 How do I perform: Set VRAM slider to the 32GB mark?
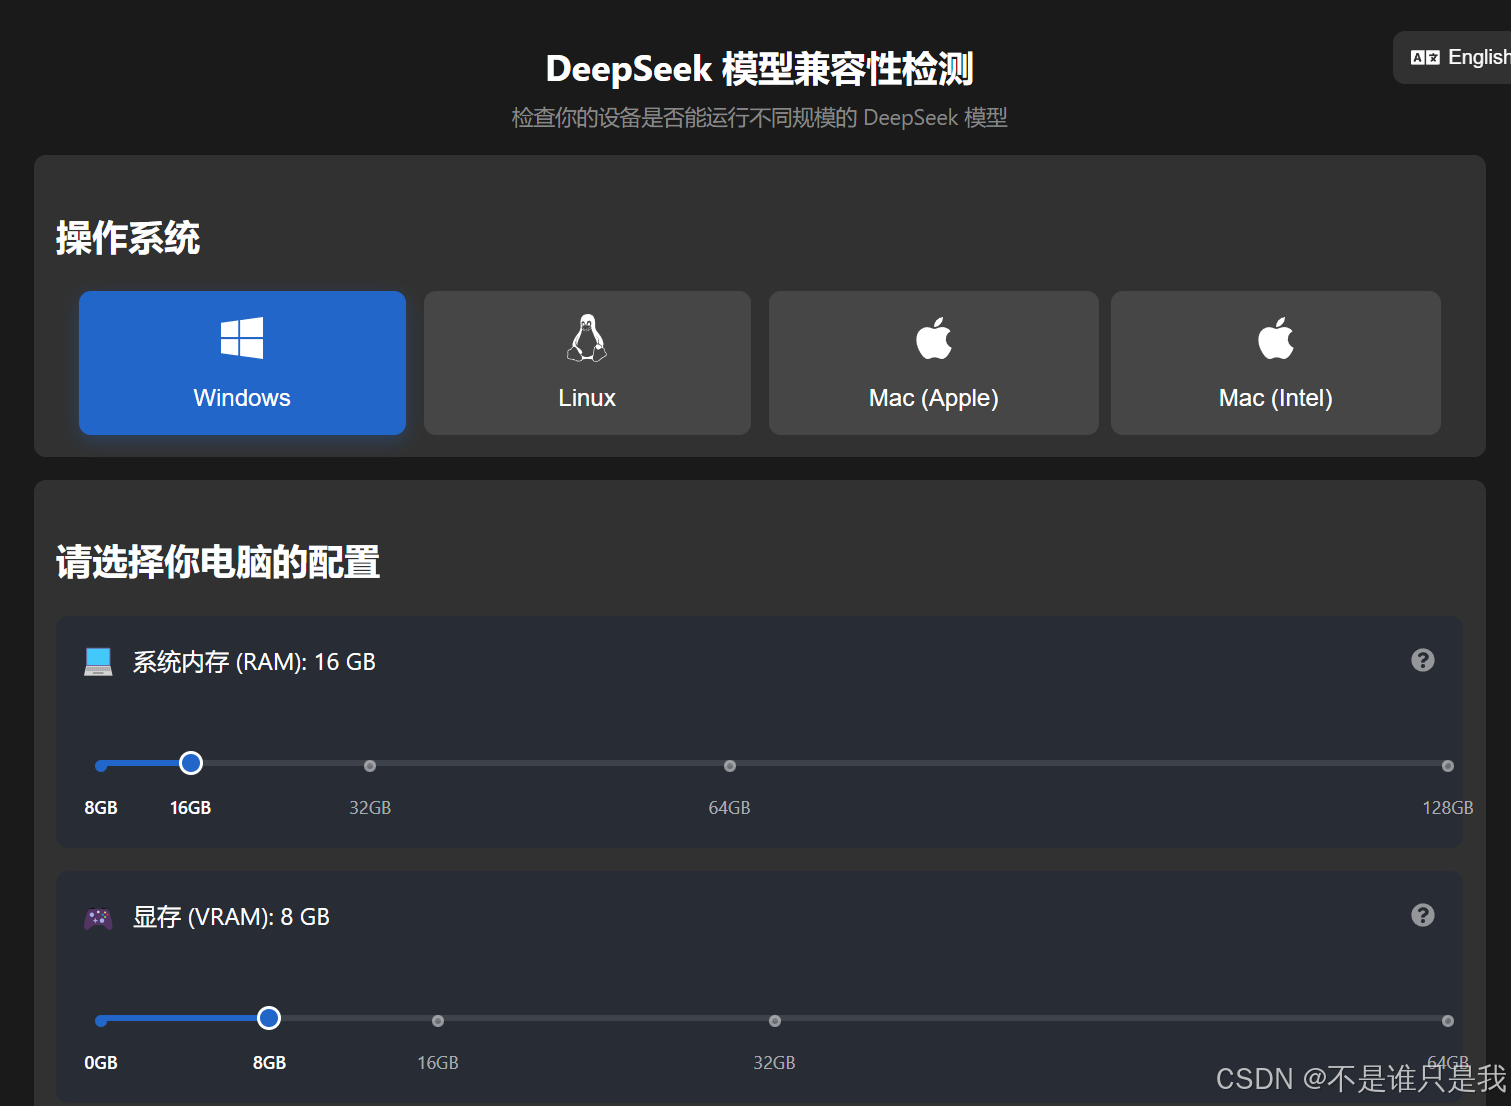775,1021
